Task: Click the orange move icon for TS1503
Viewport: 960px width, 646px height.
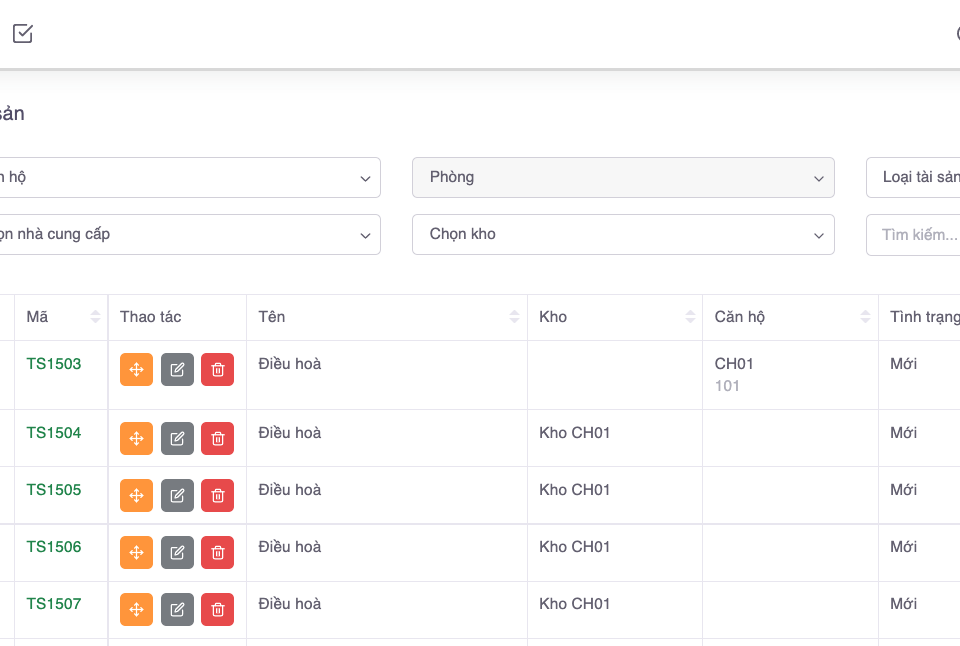Action: [x=136, y=370]
